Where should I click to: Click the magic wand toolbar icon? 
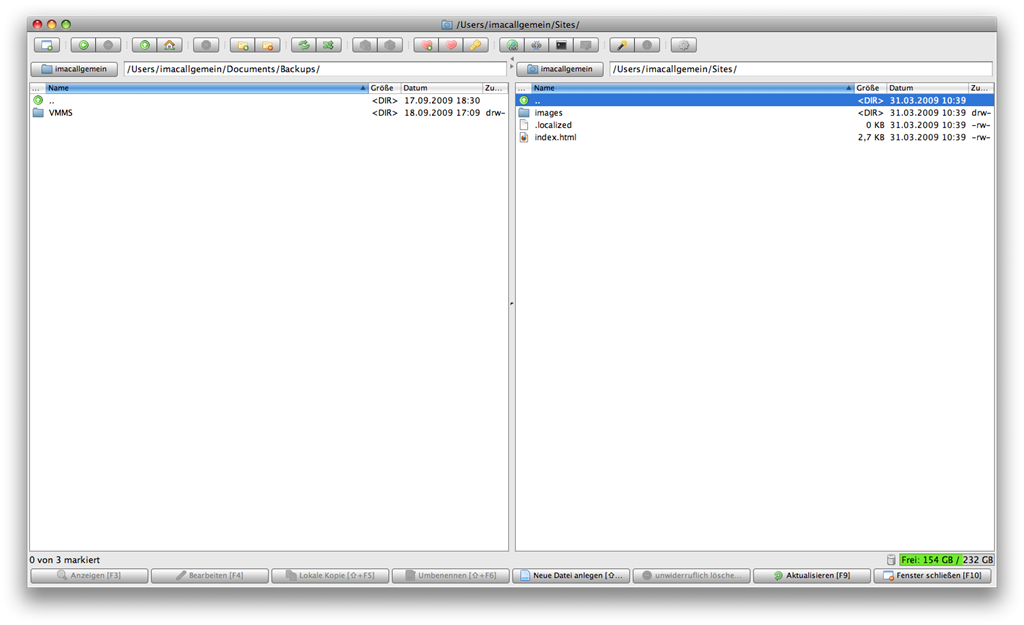[x=622, y=45]
